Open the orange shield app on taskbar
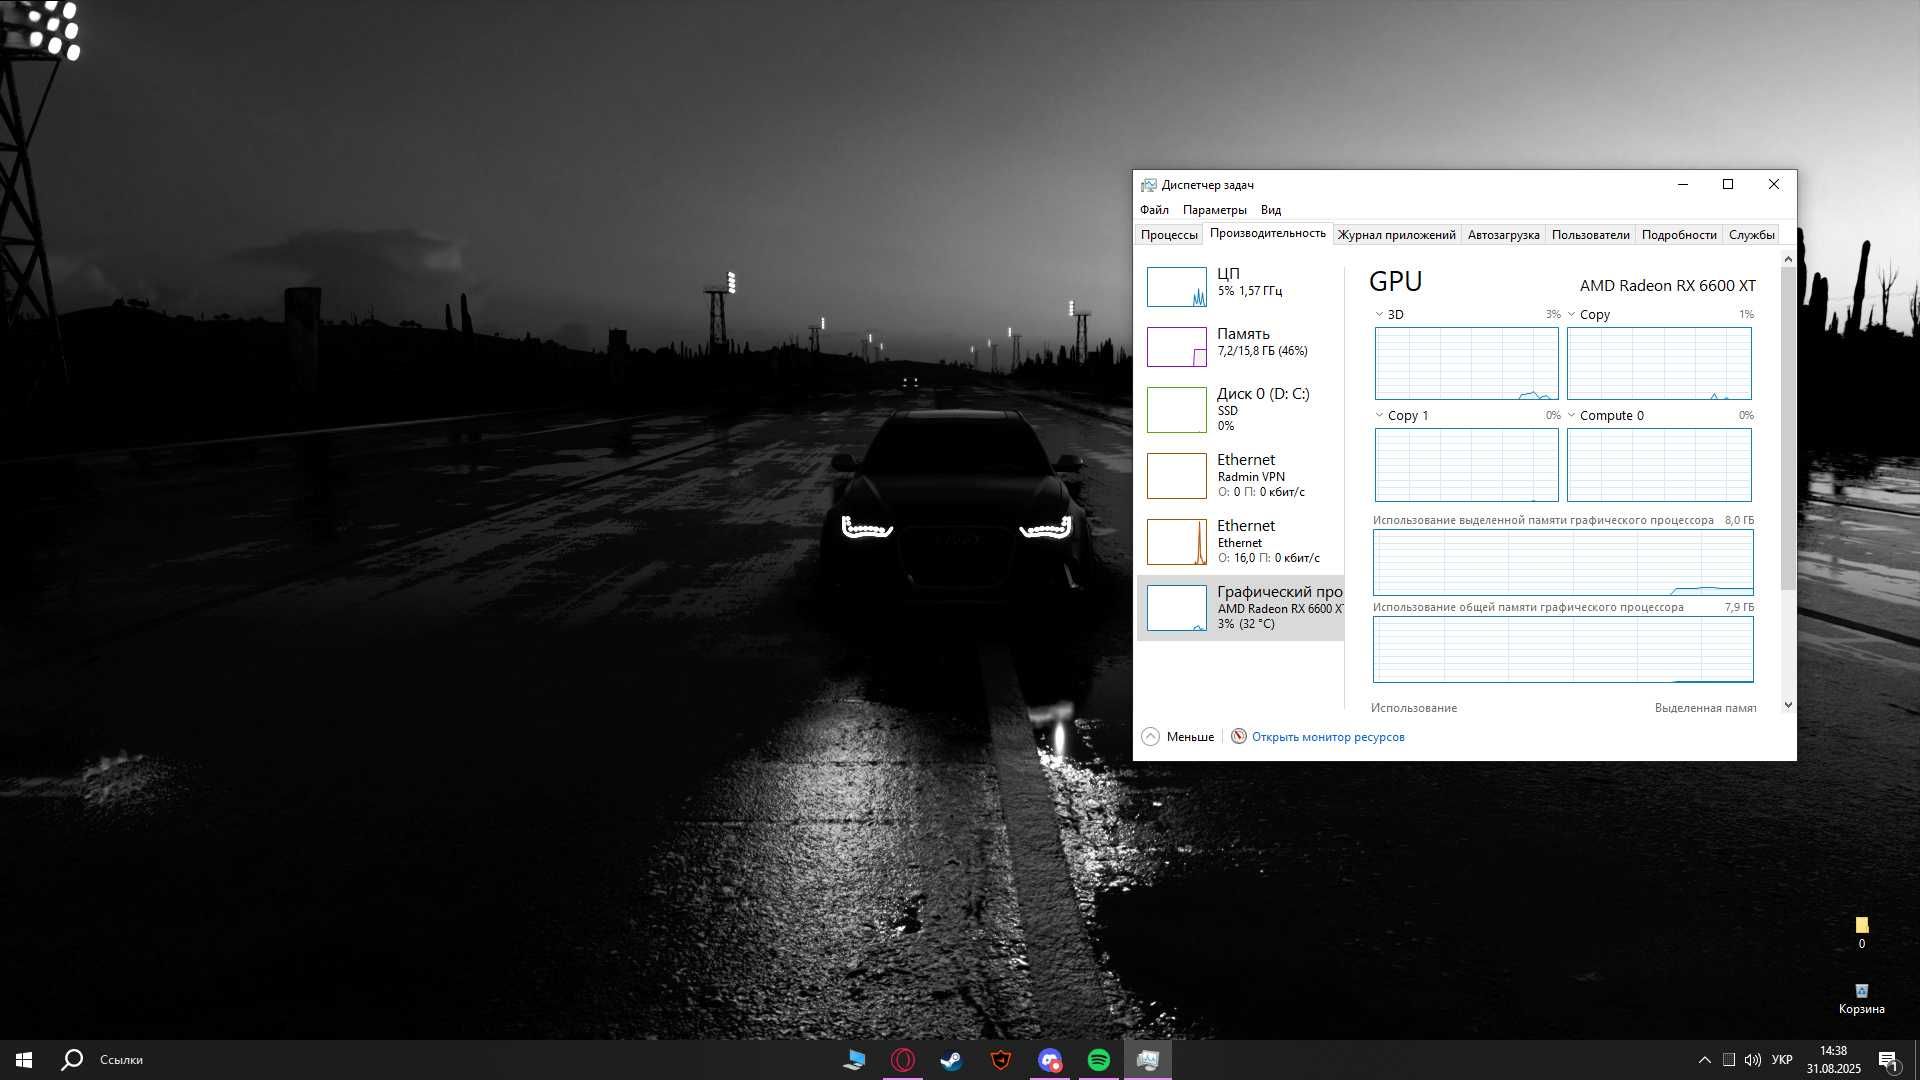This screenshot has width=1920, height=1080. pyautogui.click(x=1001, y=1060)
